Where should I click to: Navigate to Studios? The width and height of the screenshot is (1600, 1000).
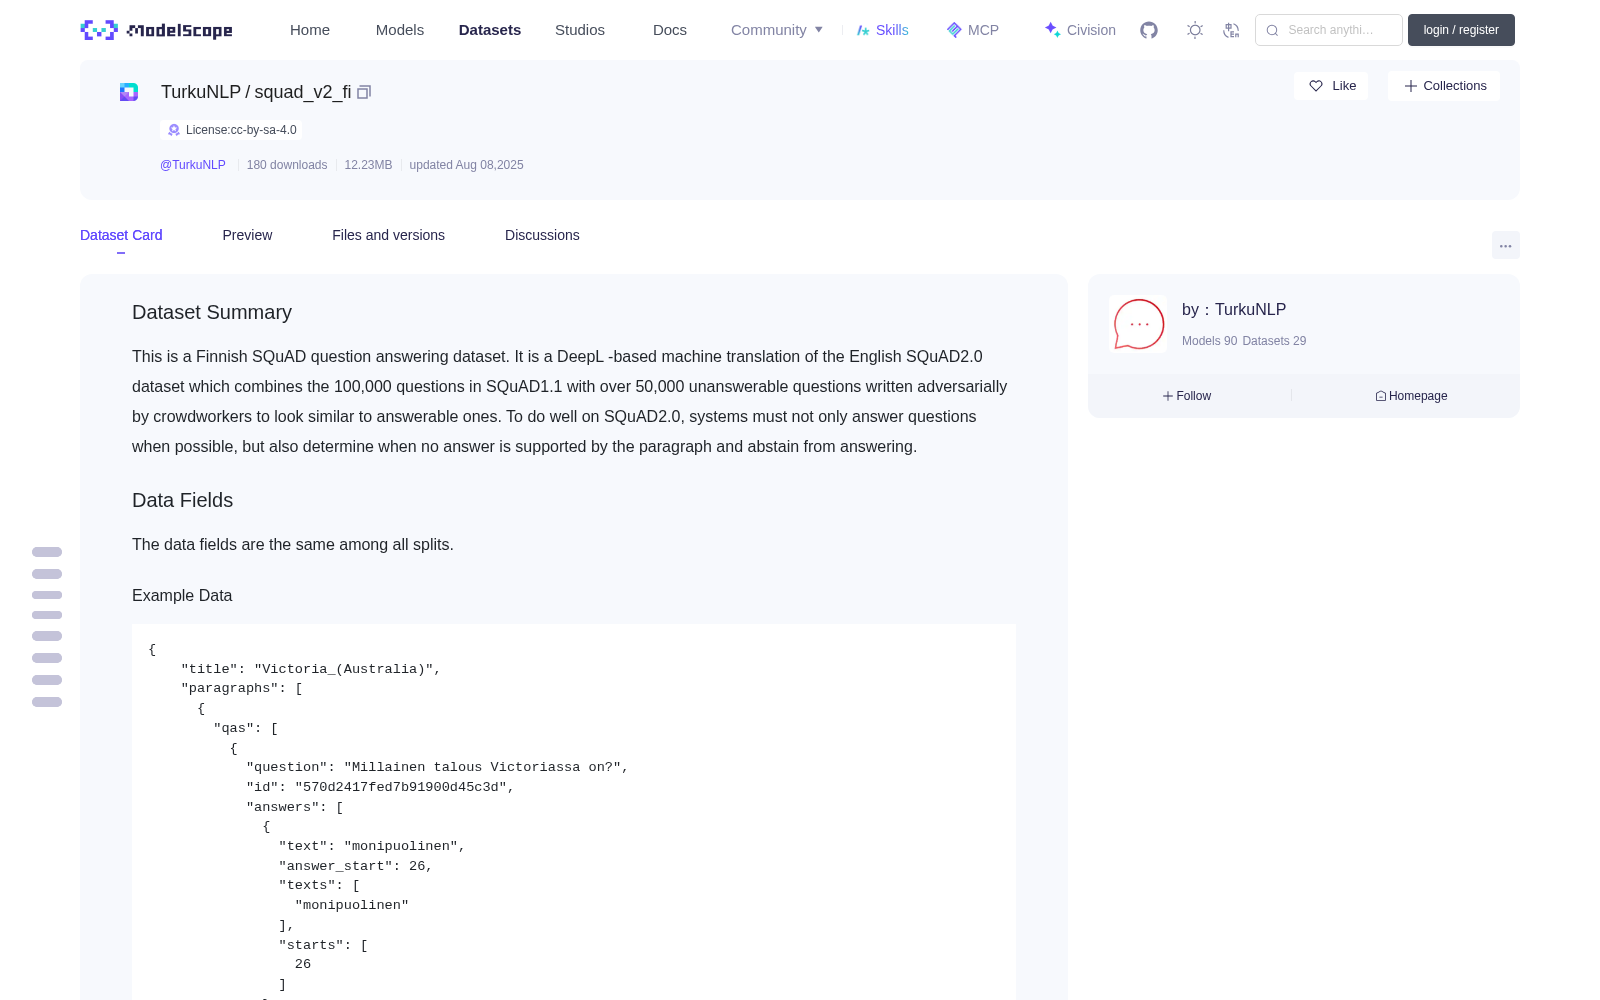click(x=580, y=30)
